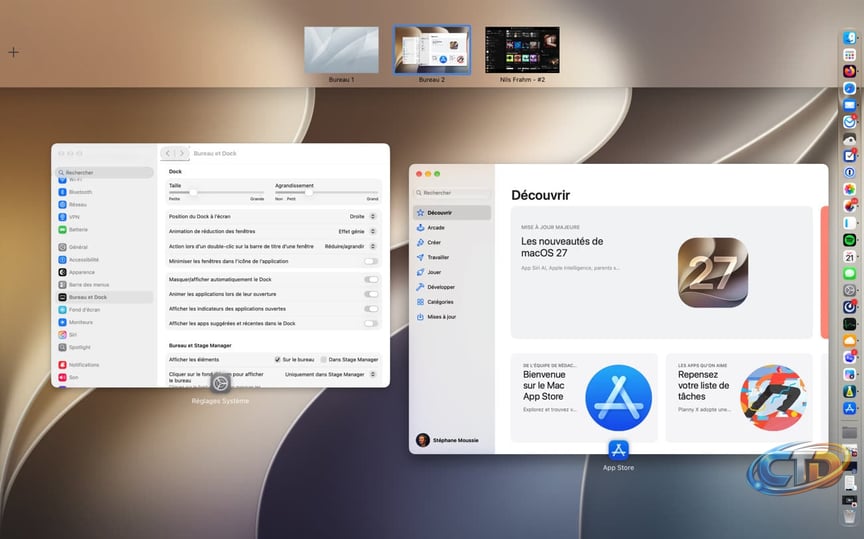Click Réglages Système icon under Settings window

coord(220,383)
